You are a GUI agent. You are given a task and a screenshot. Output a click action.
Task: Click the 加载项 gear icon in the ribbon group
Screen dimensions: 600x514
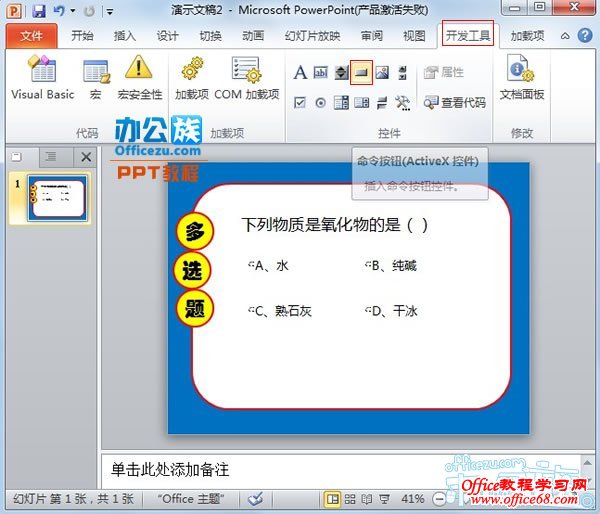pyautogui.click(x=191, y=78)
